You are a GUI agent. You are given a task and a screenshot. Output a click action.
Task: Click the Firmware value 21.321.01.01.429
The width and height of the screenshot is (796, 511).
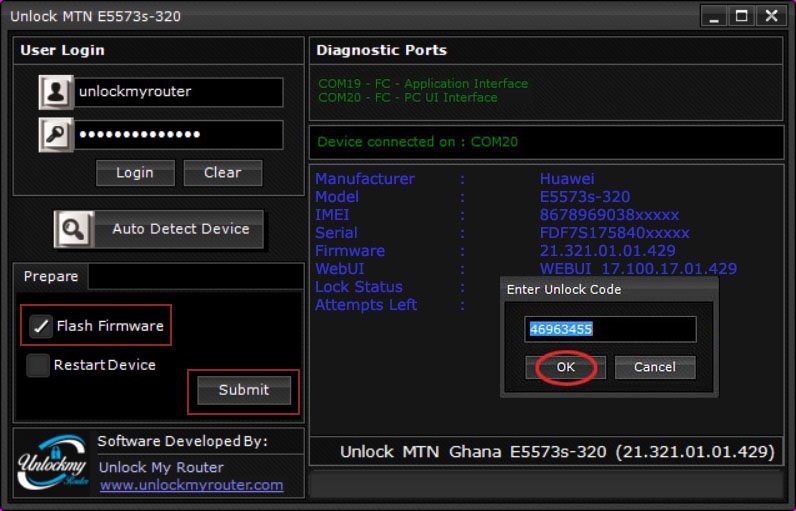coord(608,251)
